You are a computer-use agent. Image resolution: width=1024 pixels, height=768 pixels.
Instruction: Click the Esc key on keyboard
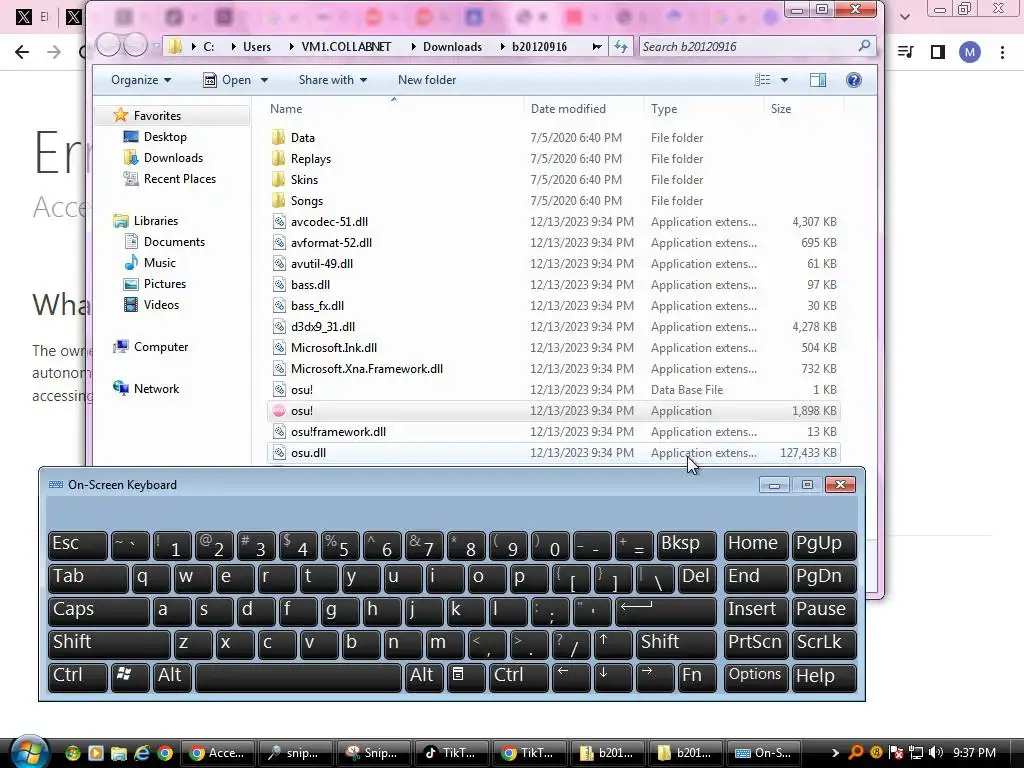(x=77, y=545)
